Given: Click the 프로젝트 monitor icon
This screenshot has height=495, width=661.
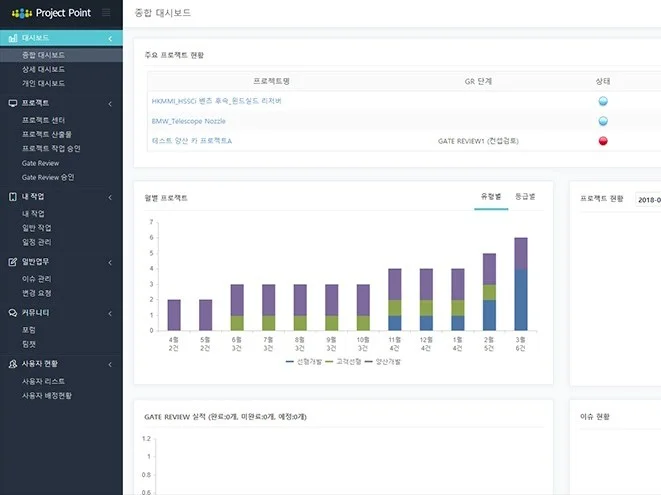Looking at the screenshot, I should click(12, 103).
